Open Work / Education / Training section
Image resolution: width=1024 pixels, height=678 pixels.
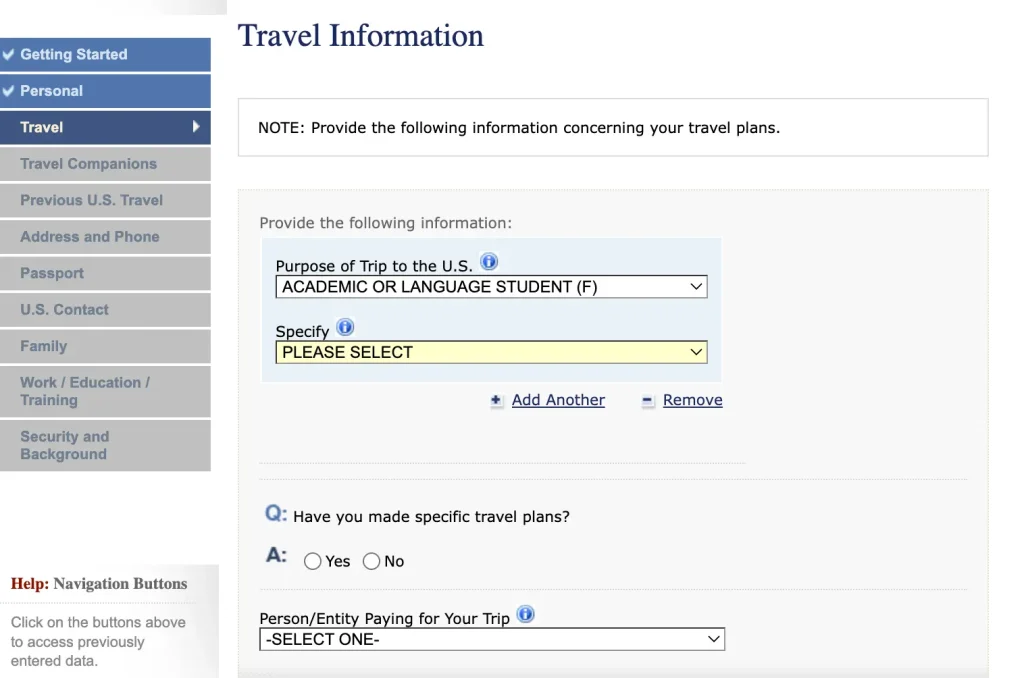point(105,391)
